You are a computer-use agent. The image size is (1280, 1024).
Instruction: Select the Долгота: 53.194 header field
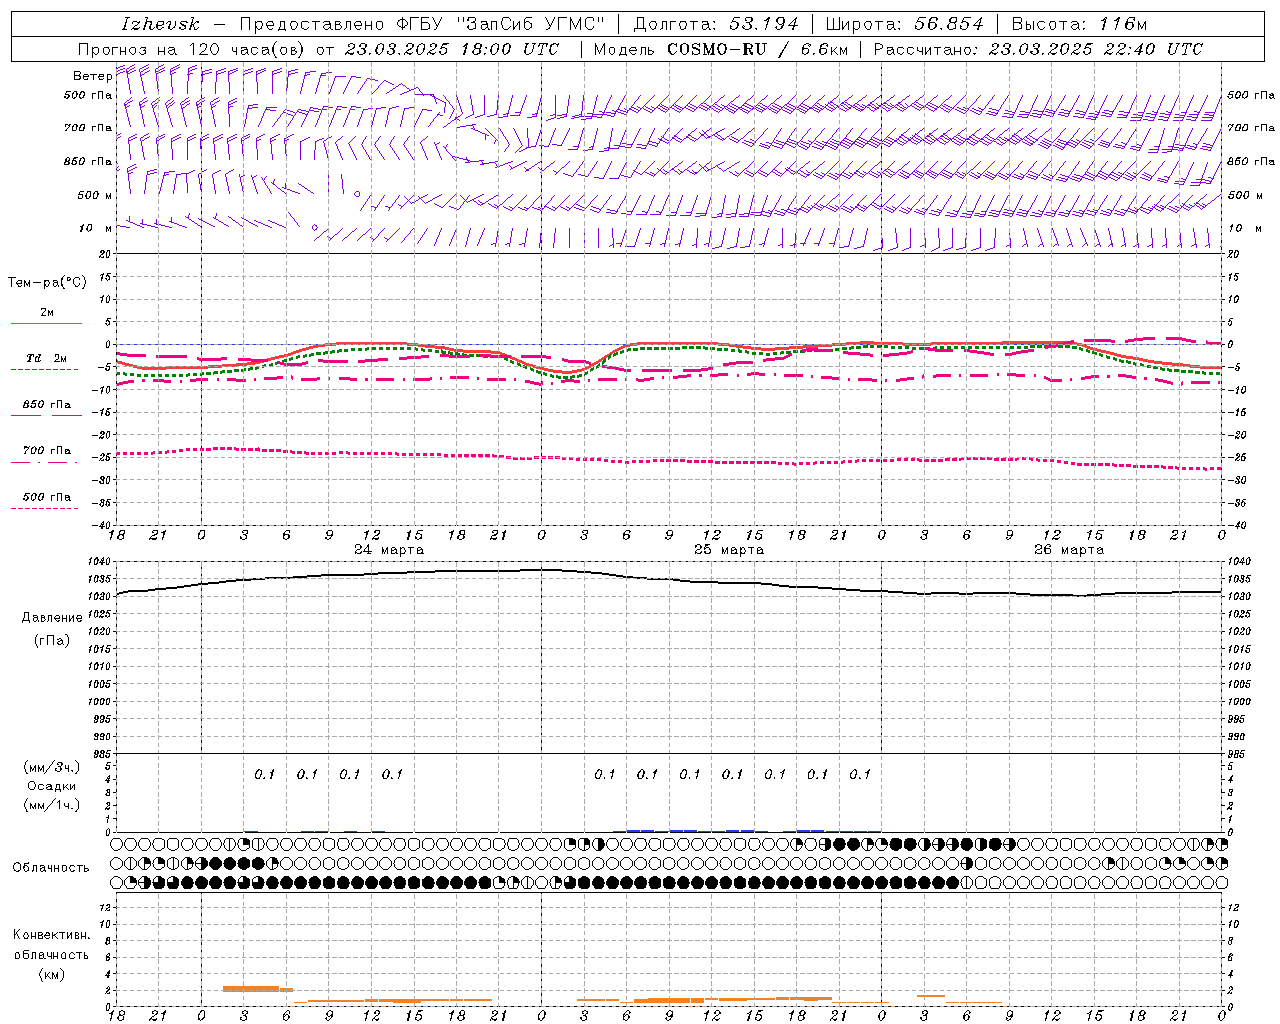pos(716,24)
